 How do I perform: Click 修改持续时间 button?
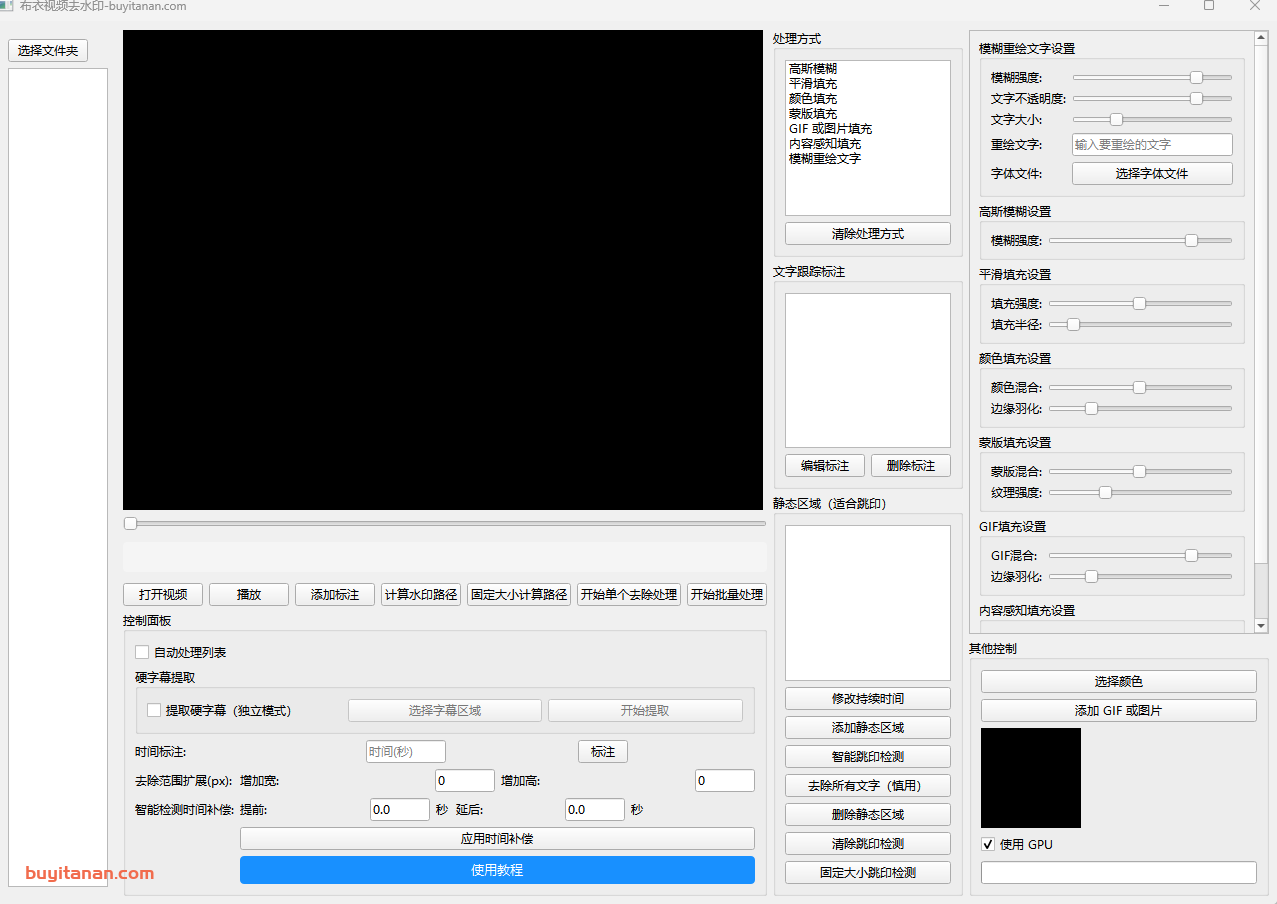[x=868, y=698]
